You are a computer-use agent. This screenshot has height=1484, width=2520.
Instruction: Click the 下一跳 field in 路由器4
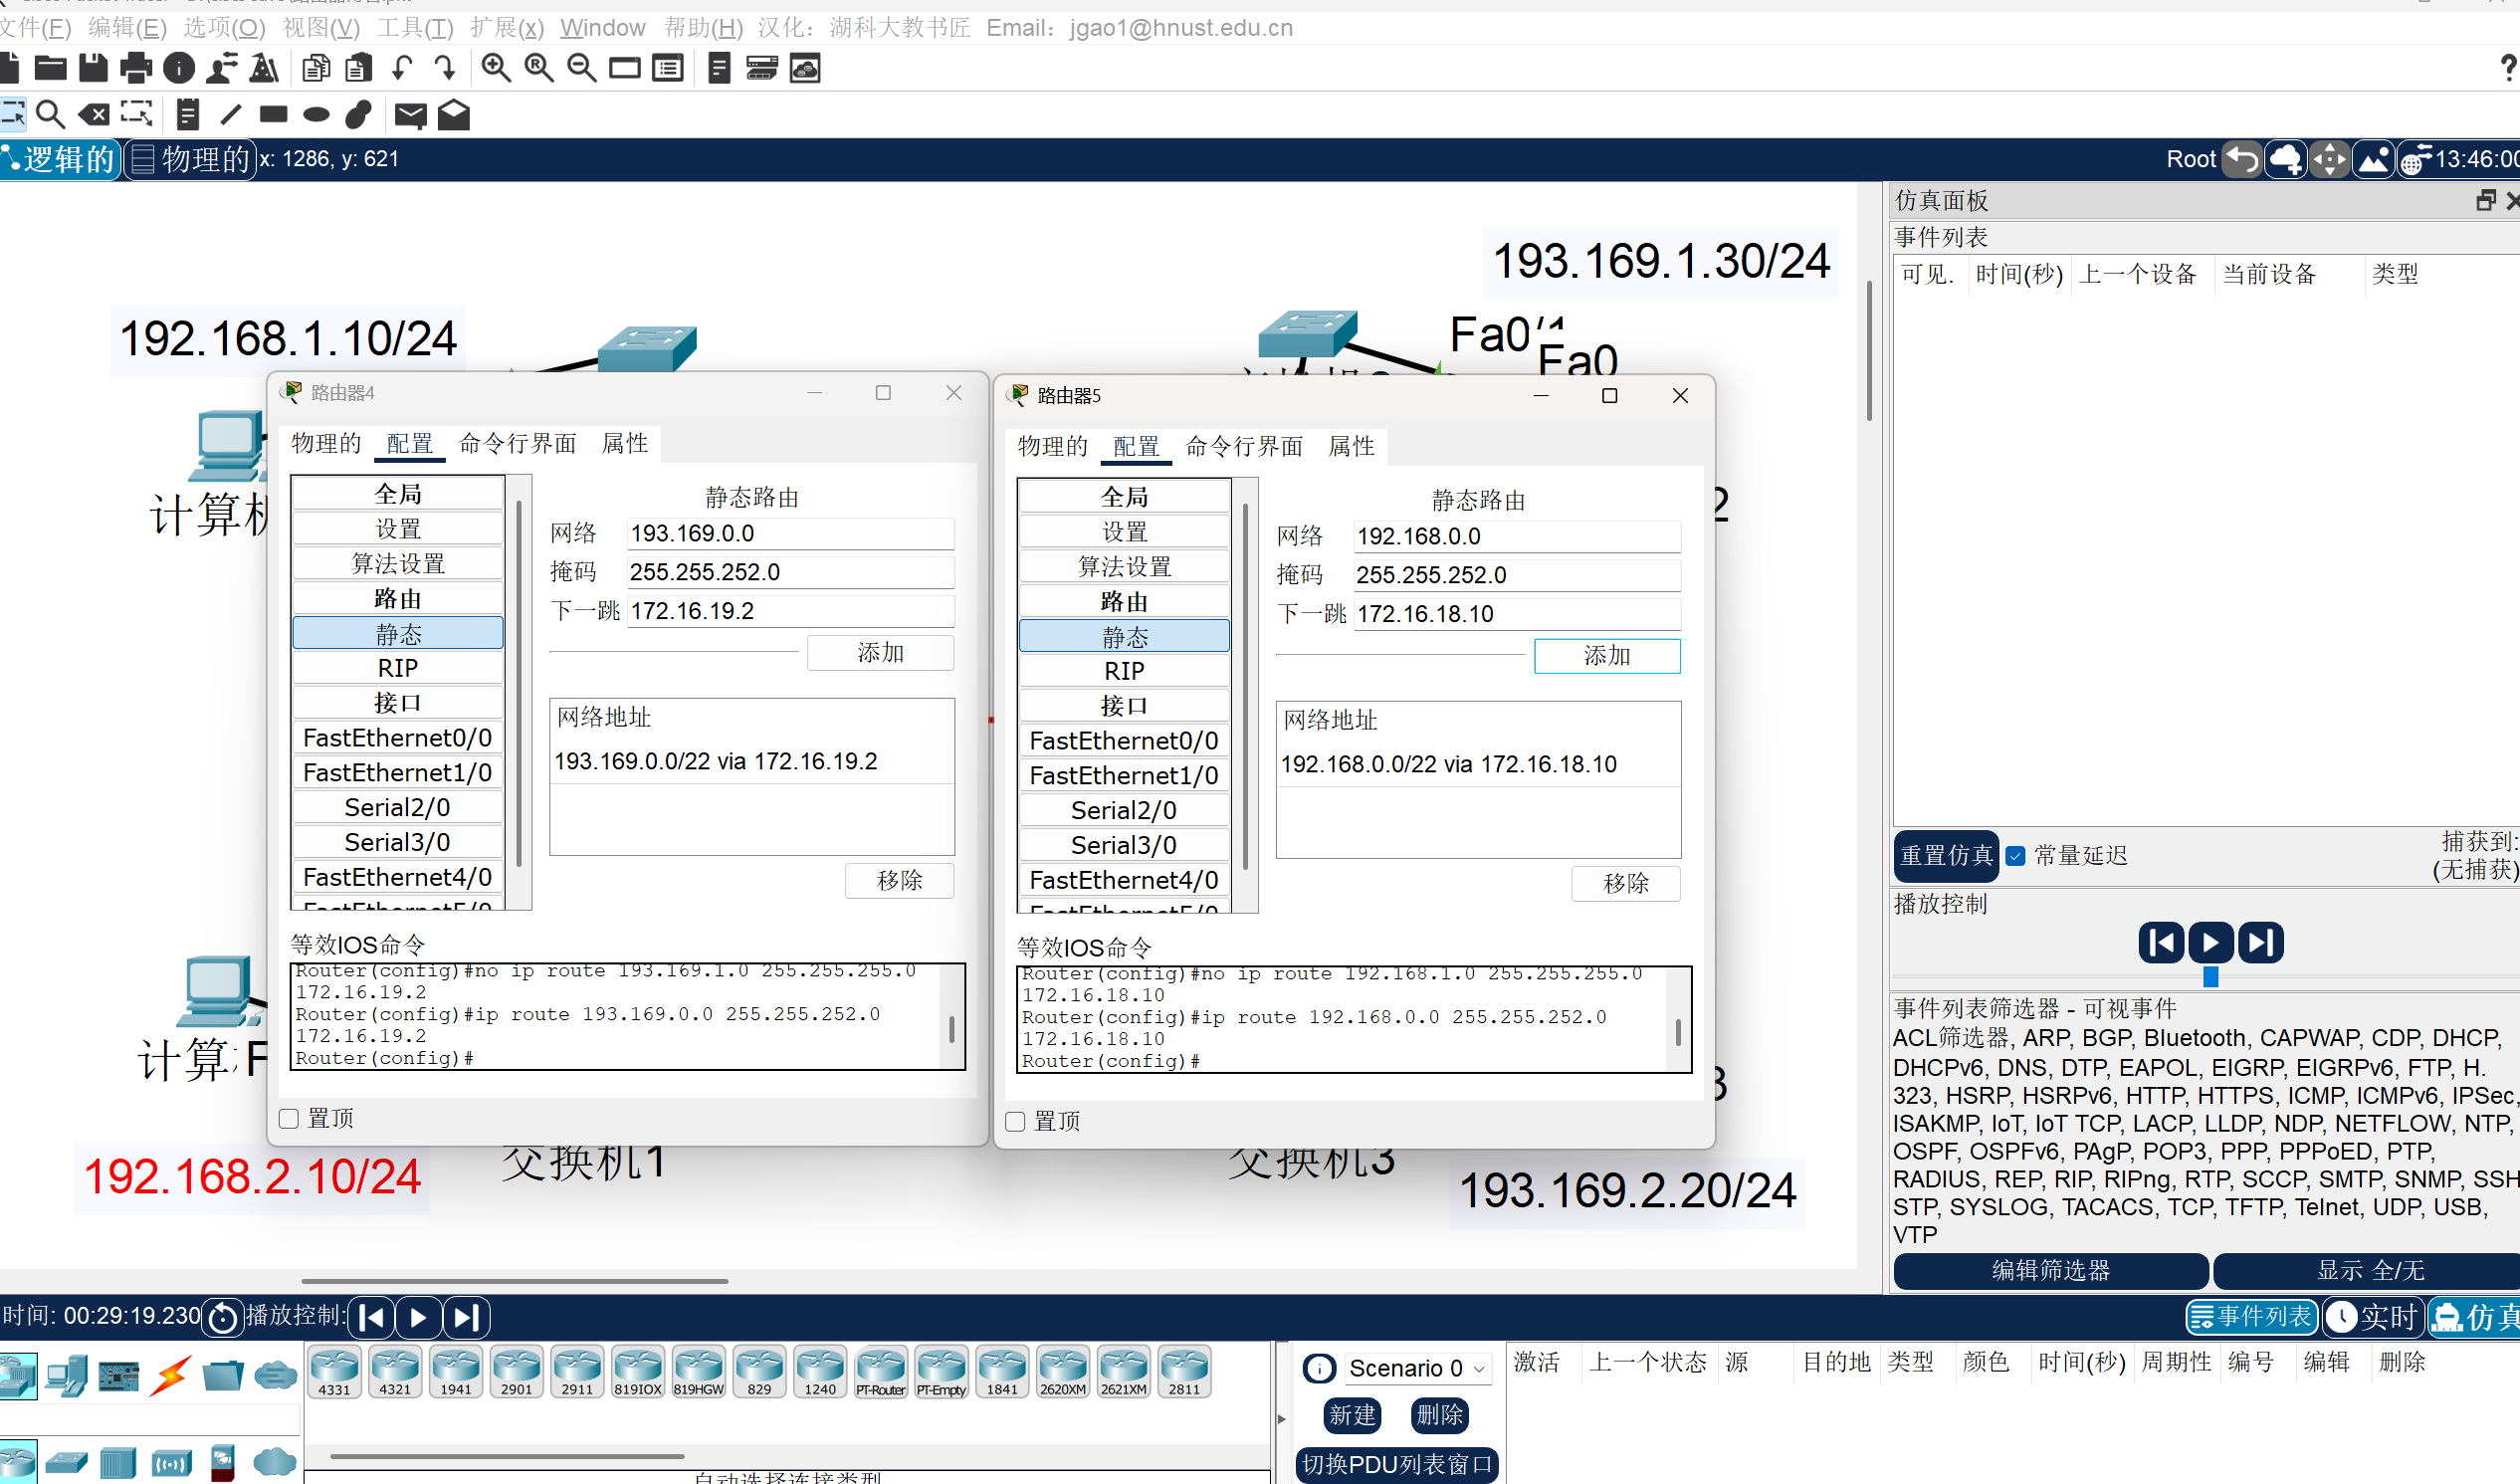click(x=789, y=610)
